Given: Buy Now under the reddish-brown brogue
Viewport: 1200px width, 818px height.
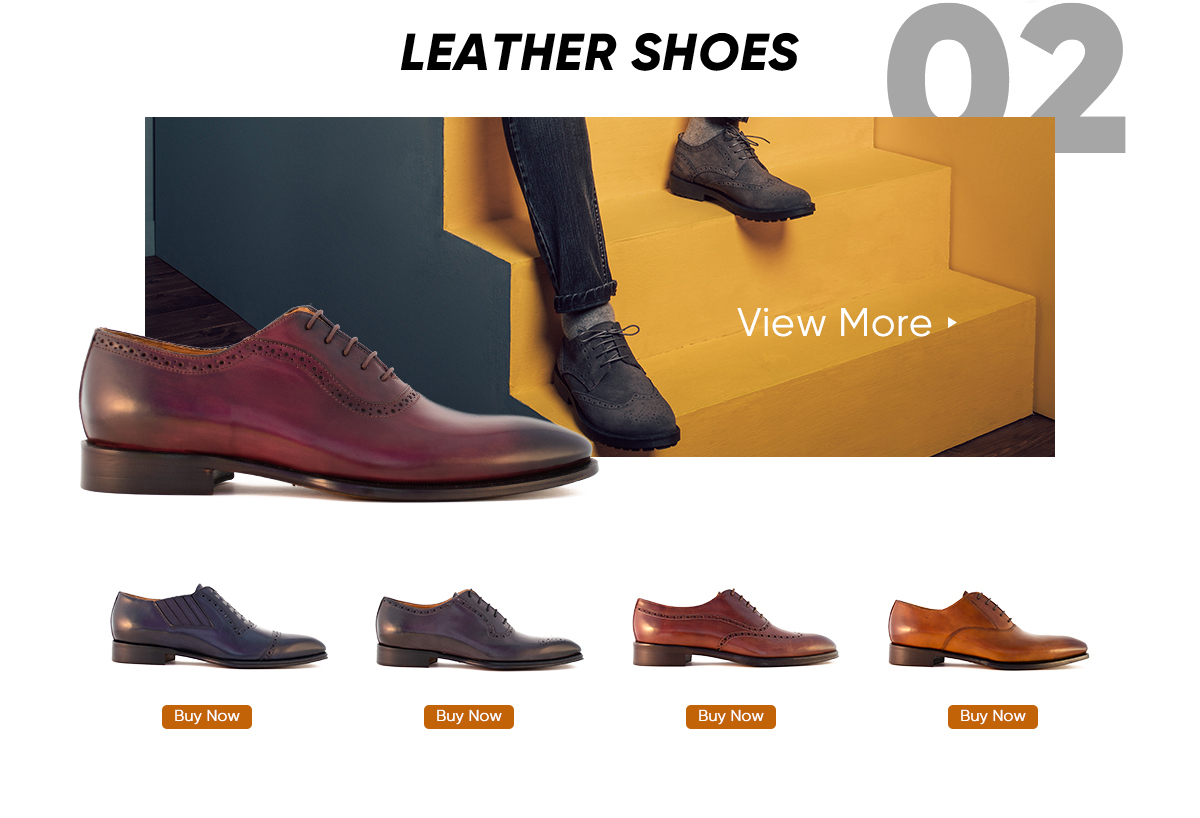Looking at the screenshot, I should point(731,717).
